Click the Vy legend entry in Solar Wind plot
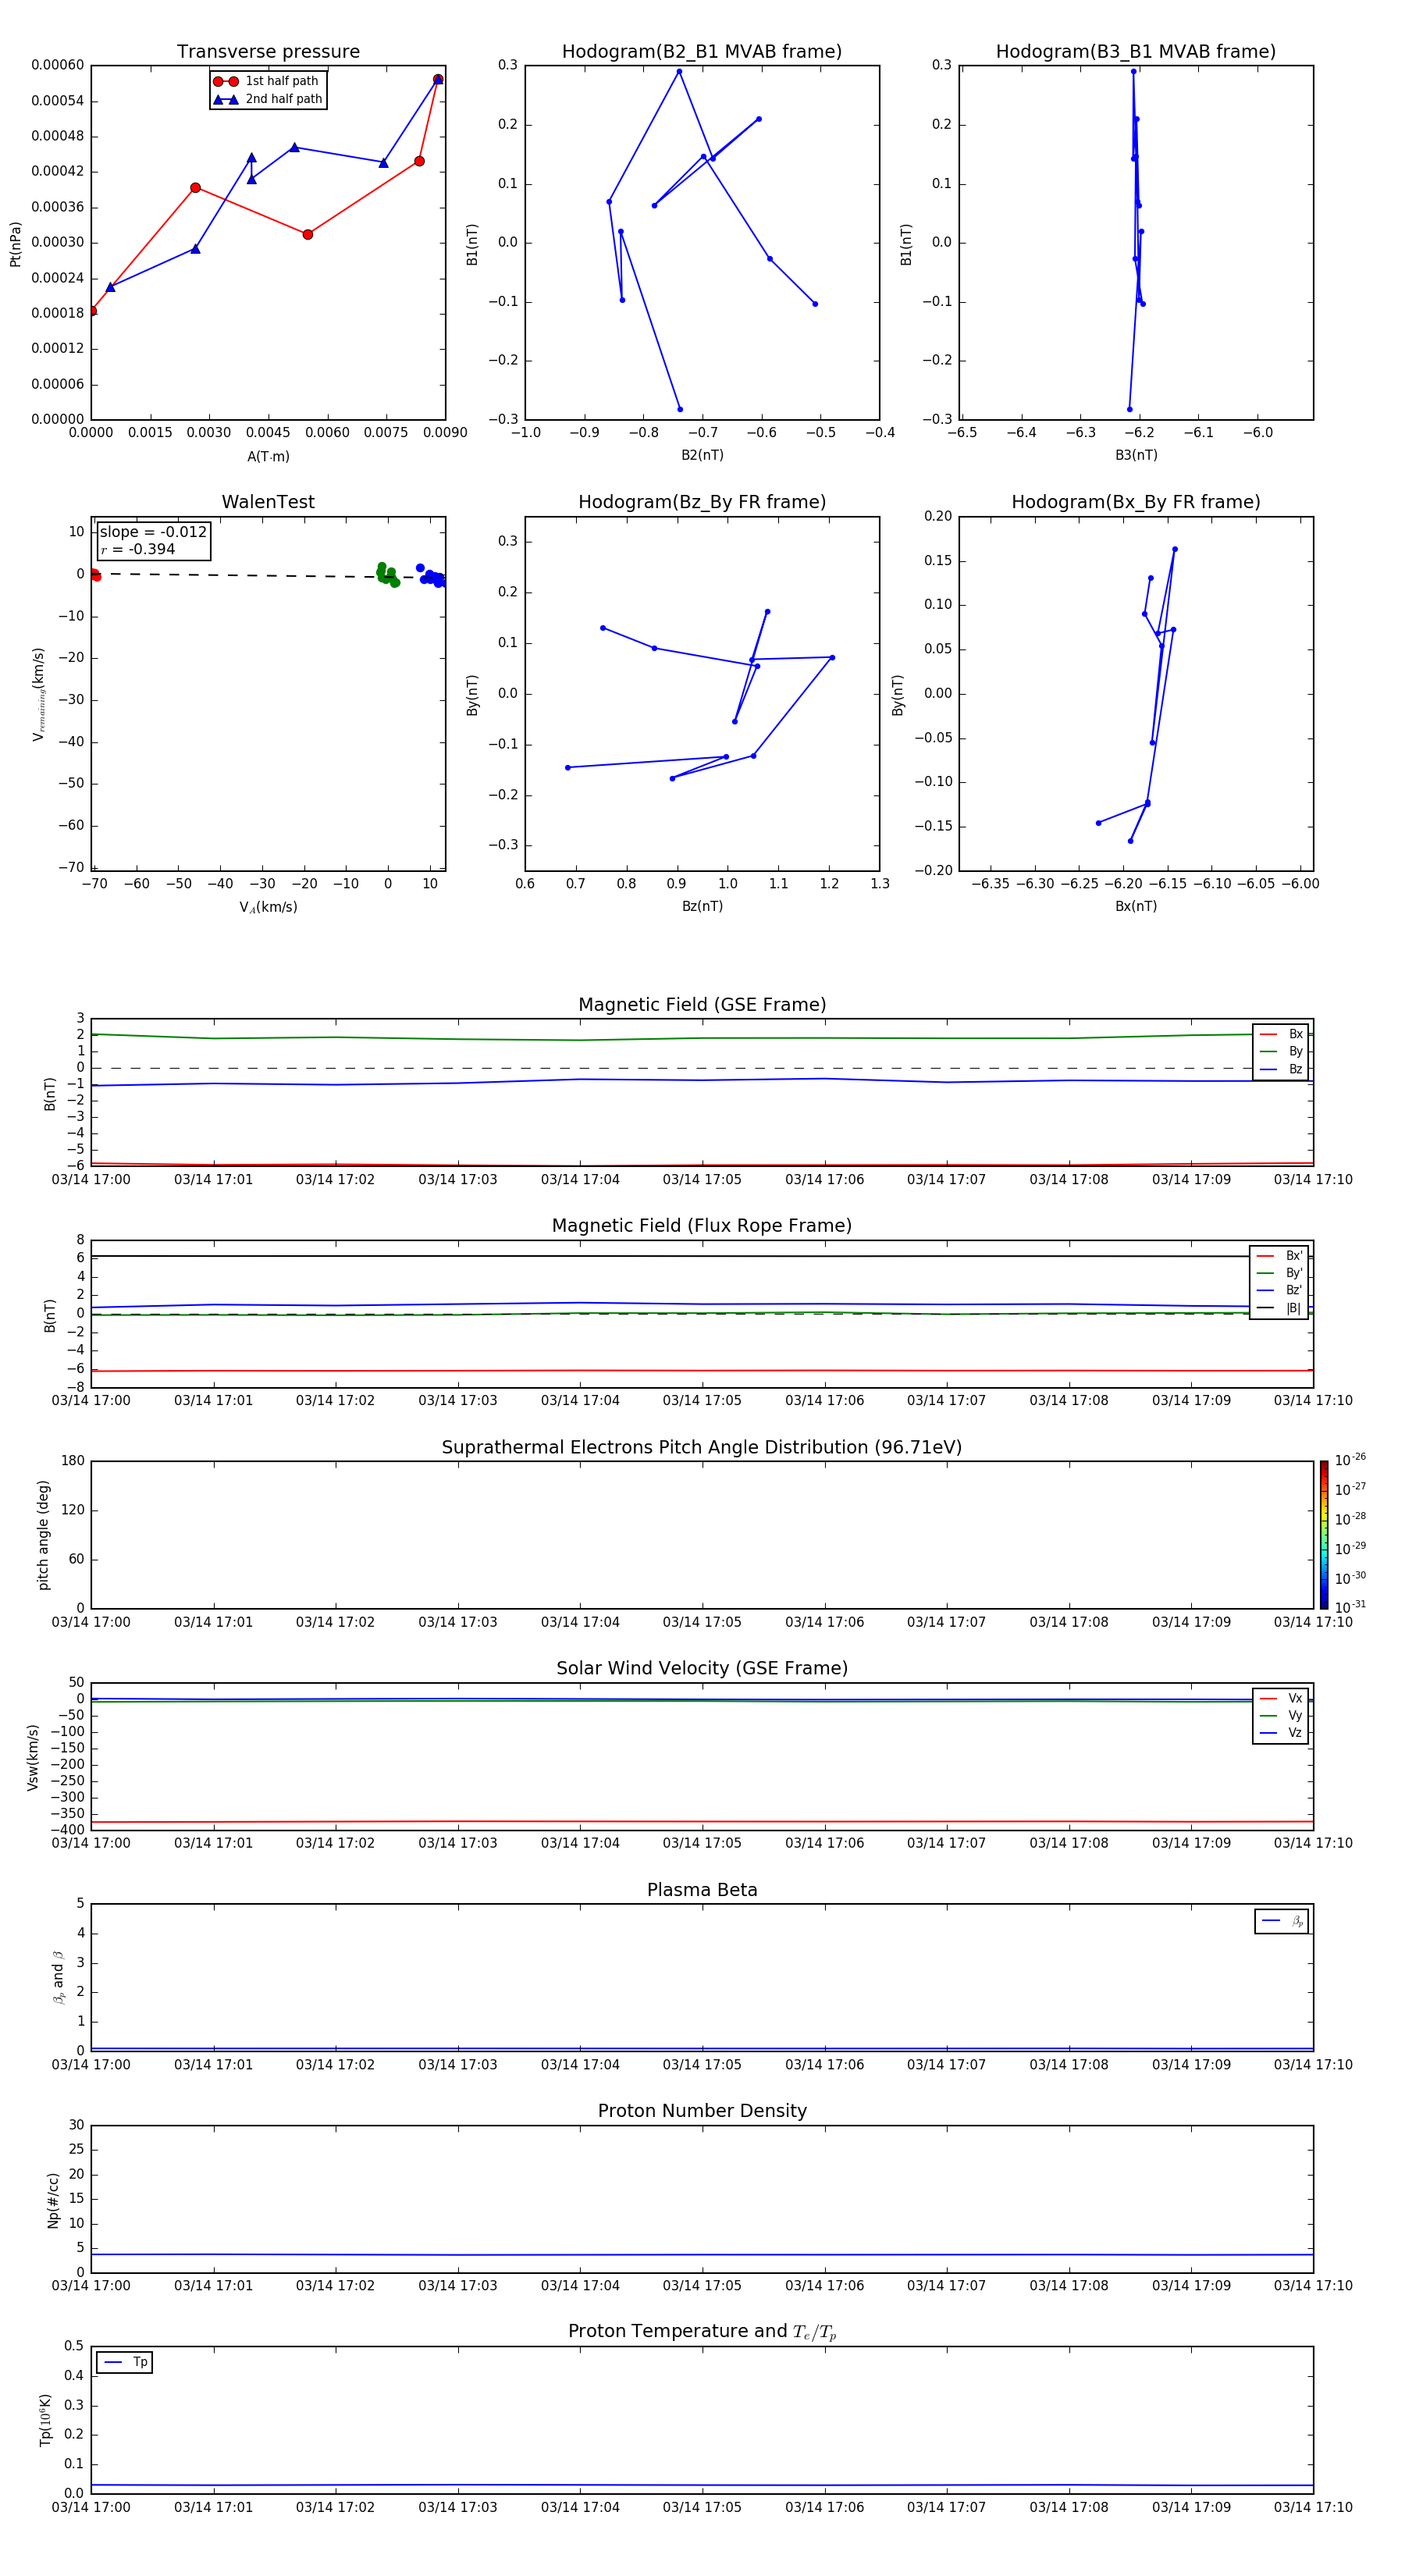This screenshot has width=1405, height=2576. 1281,1716
